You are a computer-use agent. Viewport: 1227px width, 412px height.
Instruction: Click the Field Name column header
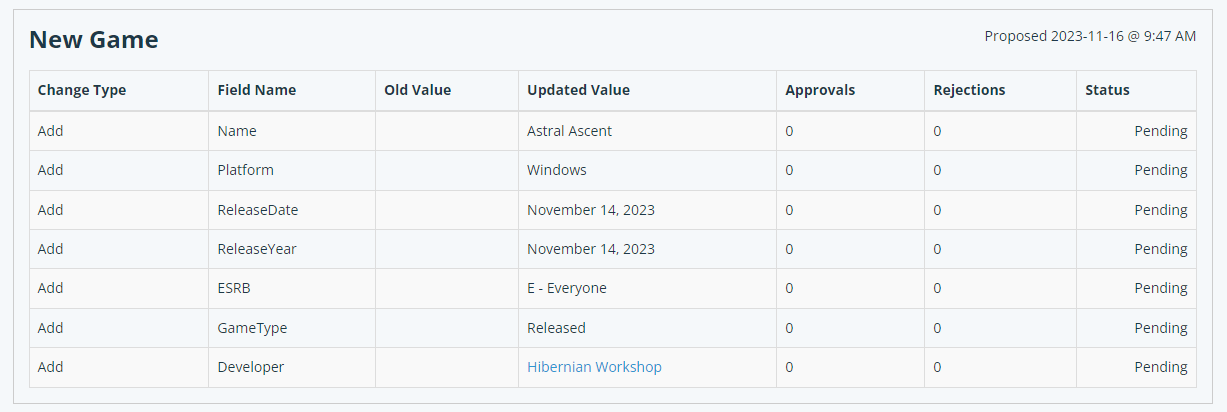tap(257, 90)
